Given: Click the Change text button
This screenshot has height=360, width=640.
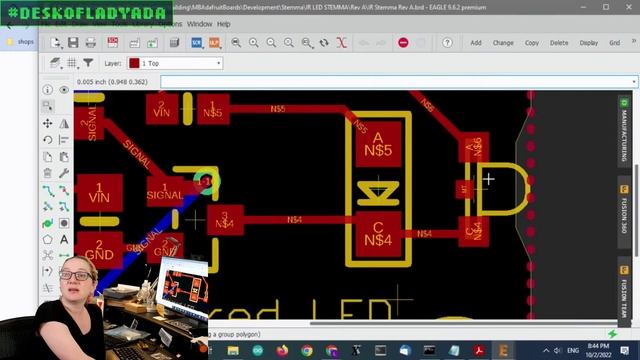Looking at the screenshot, I should [x=503, y=42].
